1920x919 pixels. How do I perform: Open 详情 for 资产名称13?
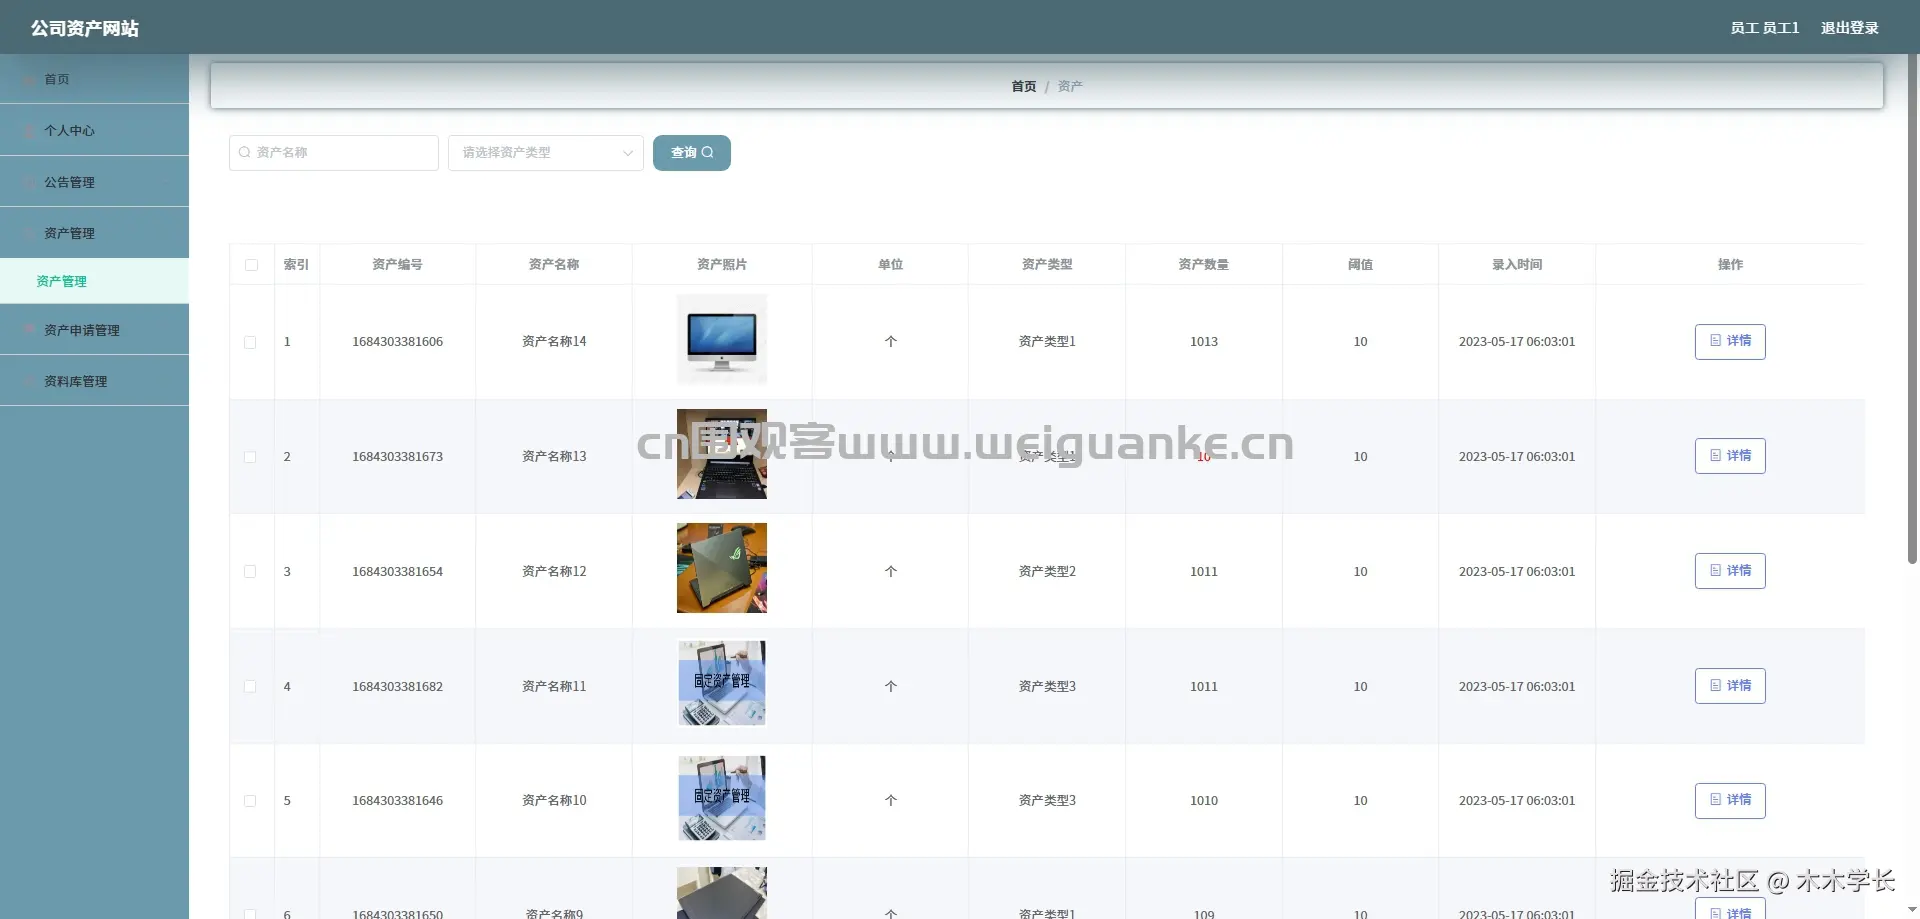pyautogui.click(x=1730, y=456)
